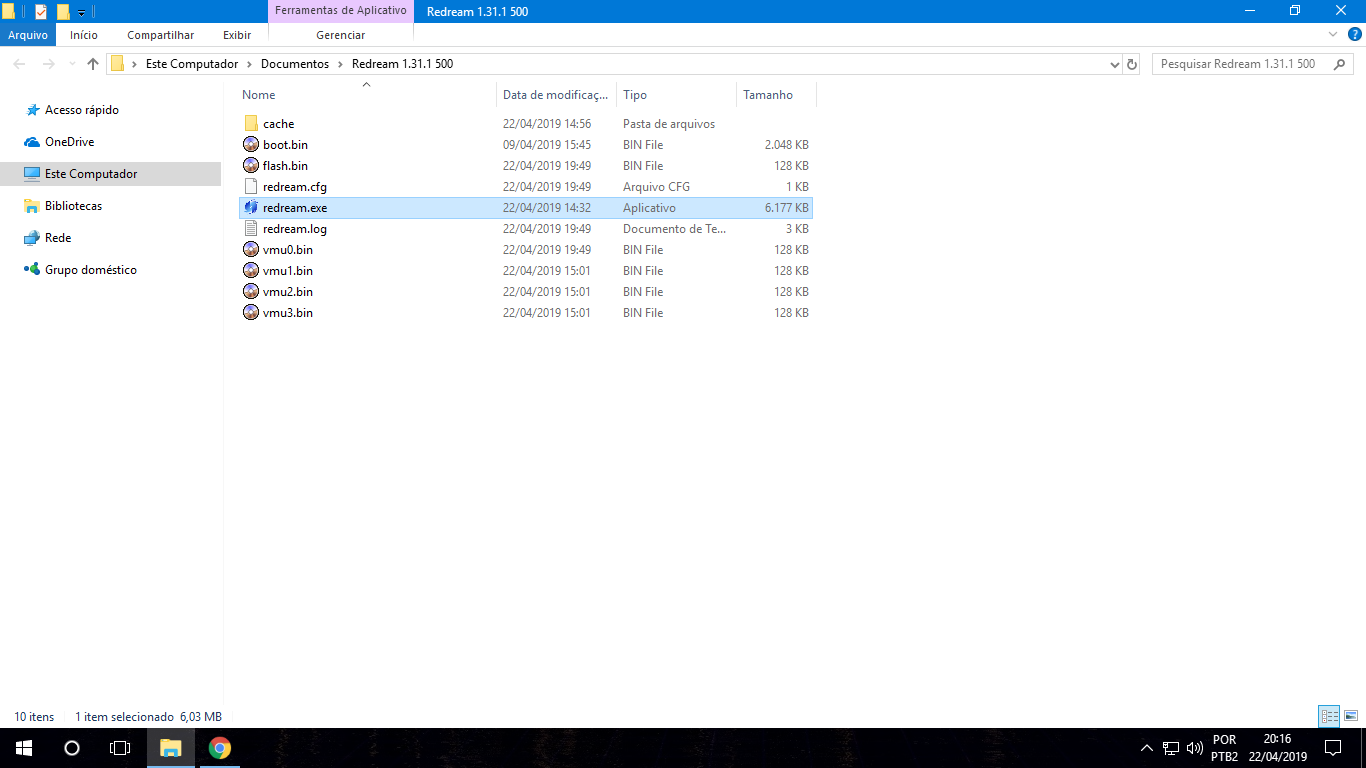The width and height of the screenshot is (1366, 768).
Task: Click the 6.177 KB size cell
Action: 787,208
